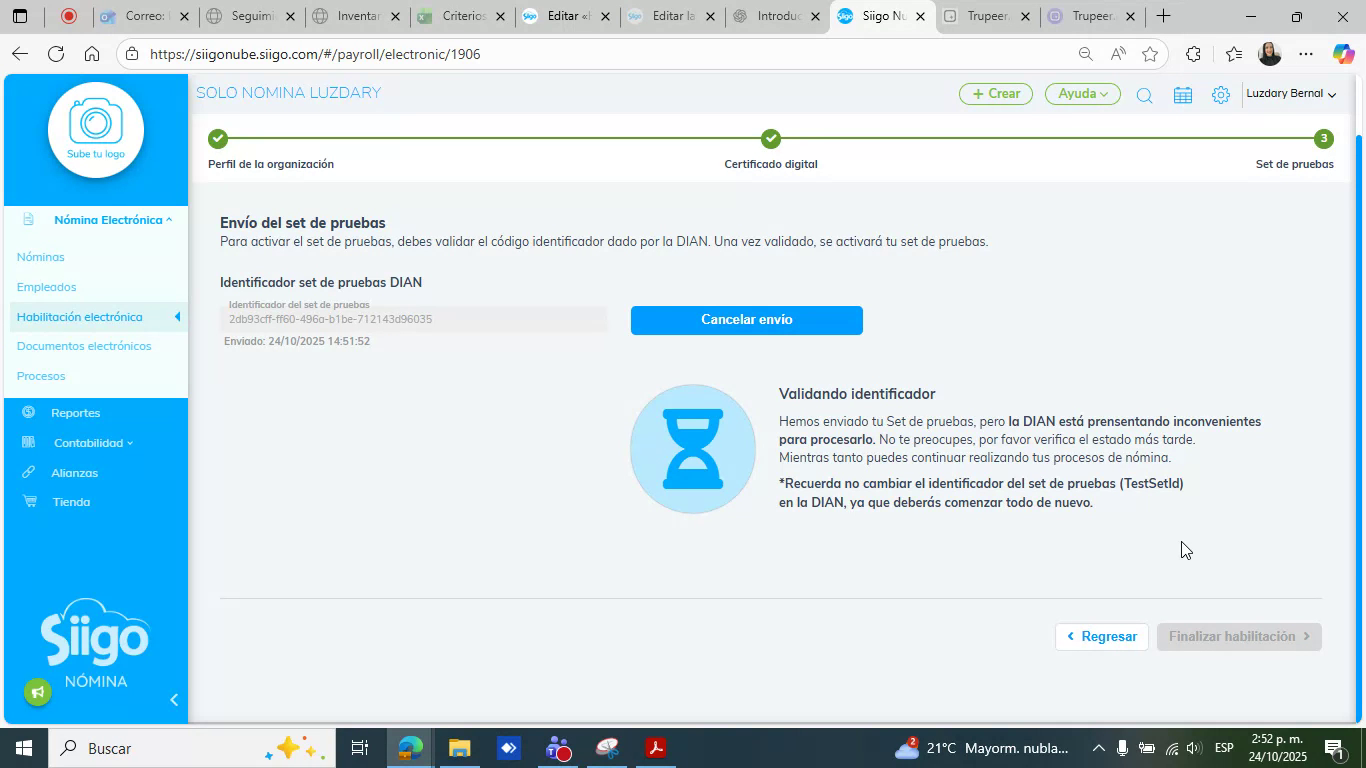Click the Alianzas link icon
This screenshot has height=768, width=1366.
28,472
